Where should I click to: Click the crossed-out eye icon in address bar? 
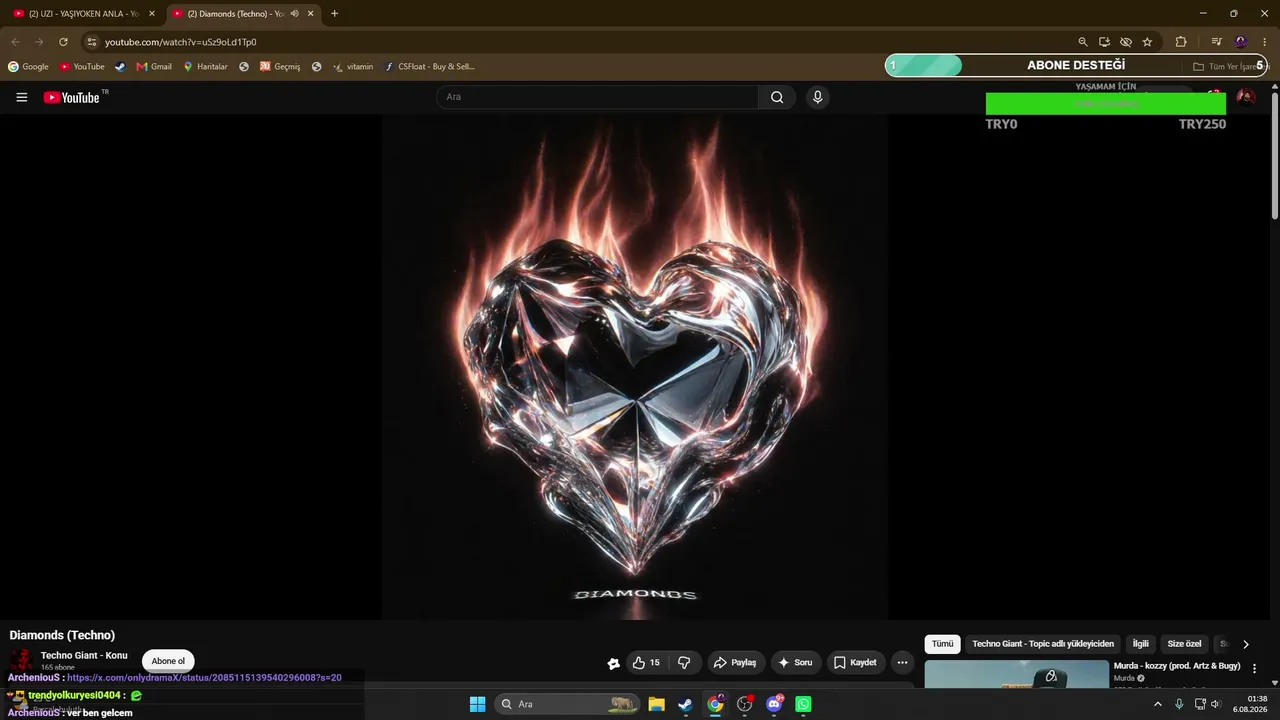(x=1126, y=42)
